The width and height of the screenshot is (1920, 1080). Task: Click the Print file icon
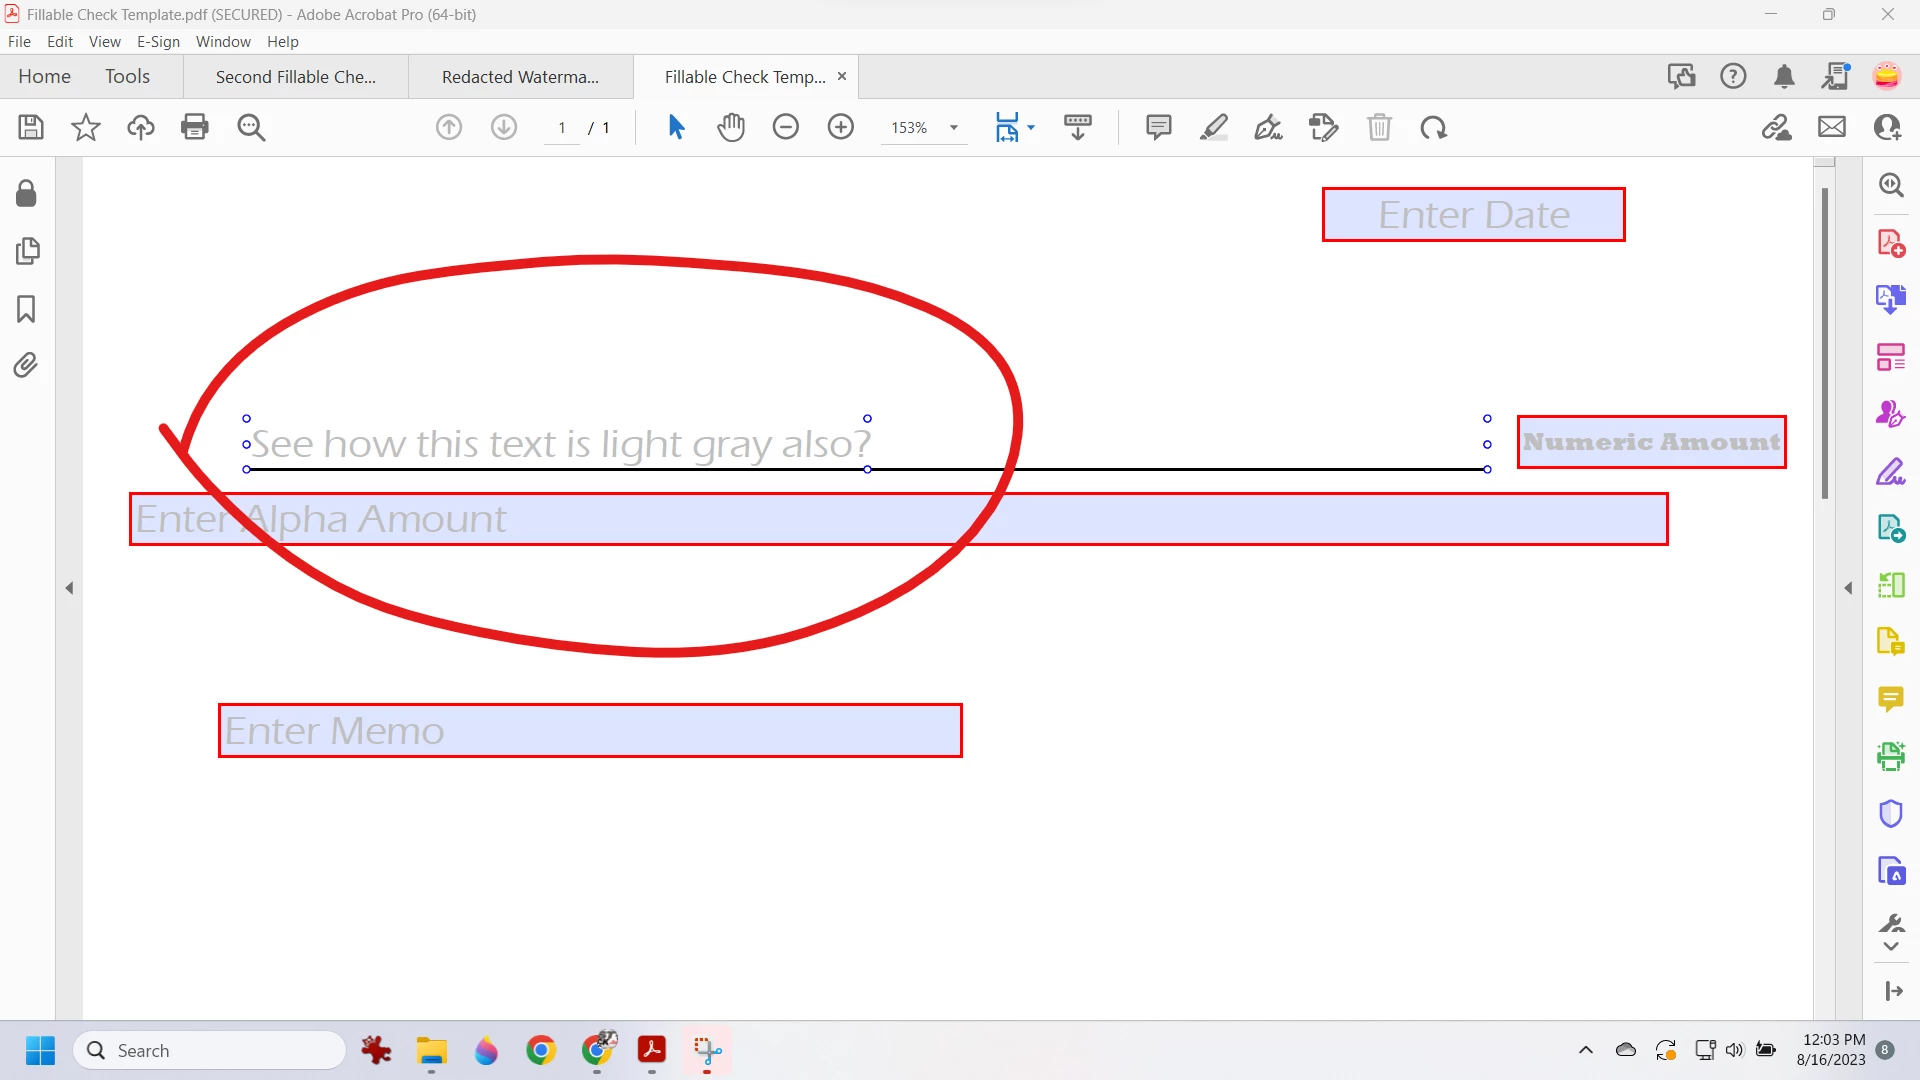click(x=195, y=127)
